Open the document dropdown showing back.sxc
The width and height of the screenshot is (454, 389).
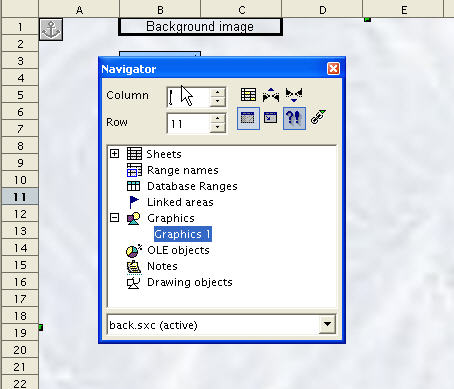click(x=327, y=324)
